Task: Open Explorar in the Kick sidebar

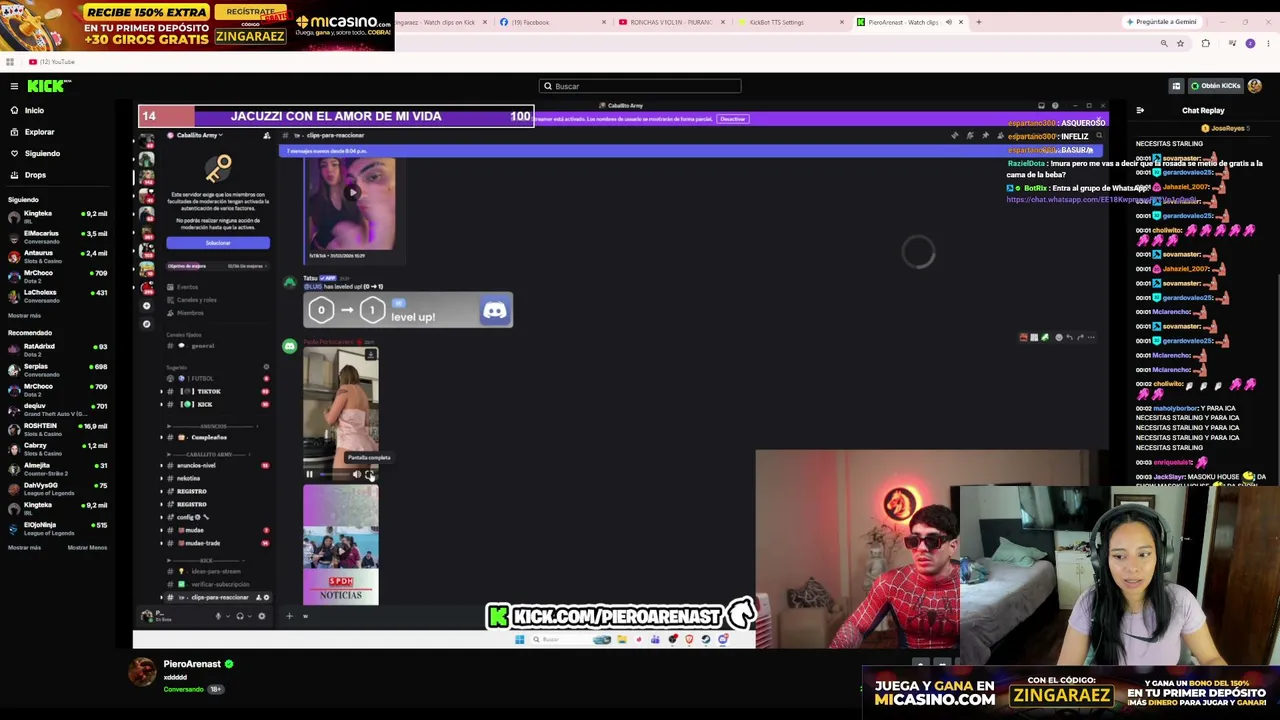Action: tap(39, 132)
